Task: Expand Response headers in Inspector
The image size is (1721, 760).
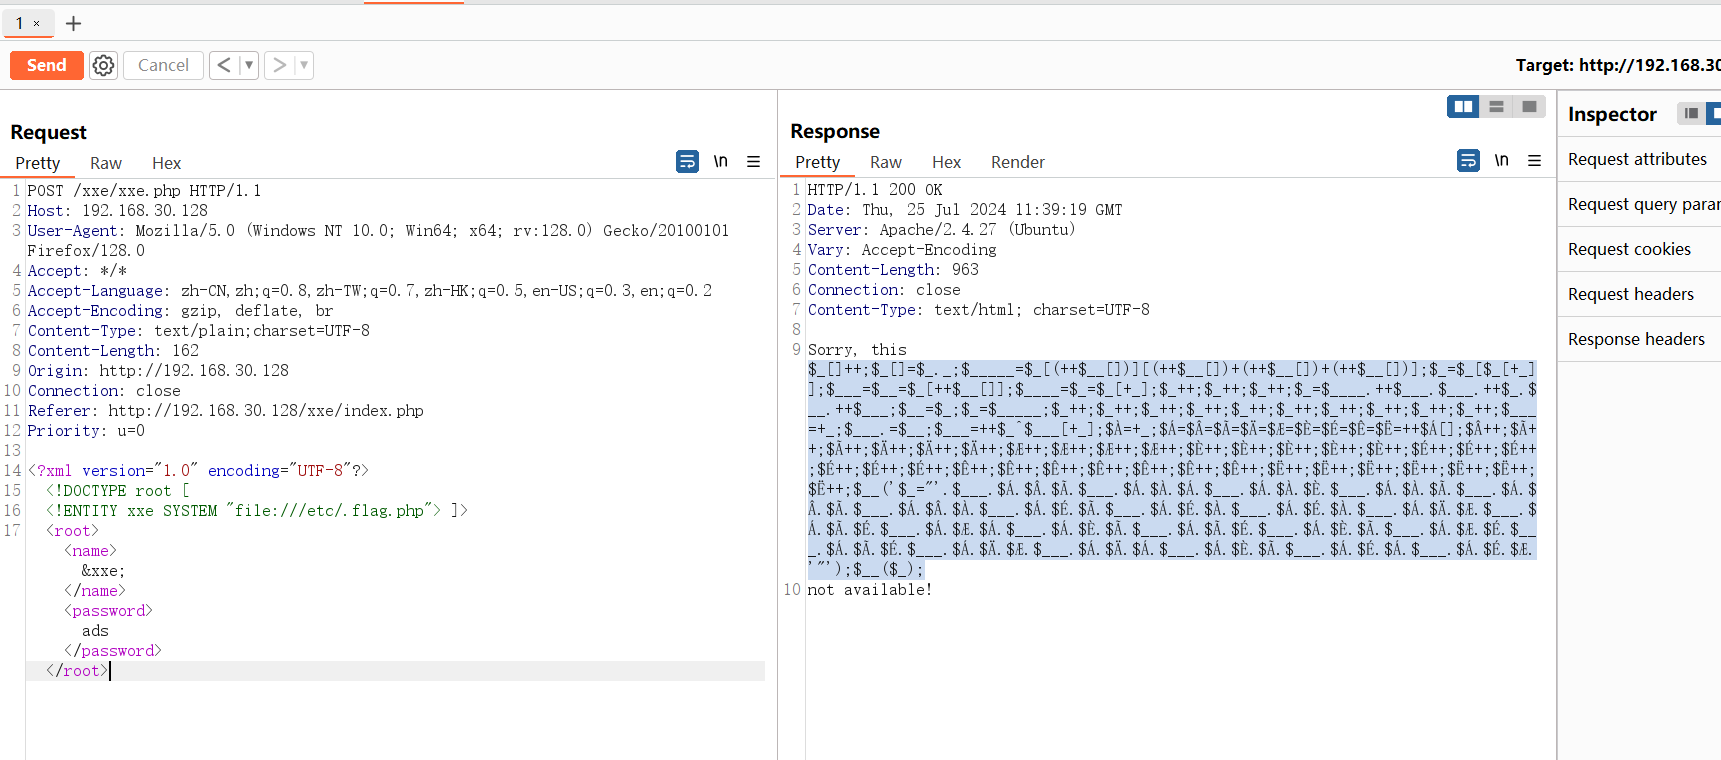Action: click(x=1639, y=339)
